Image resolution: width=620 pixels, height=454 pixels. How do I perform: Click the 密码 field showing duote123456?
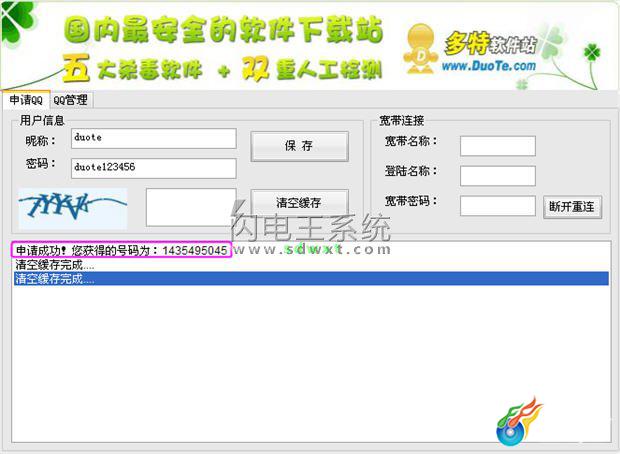(154, 168)
